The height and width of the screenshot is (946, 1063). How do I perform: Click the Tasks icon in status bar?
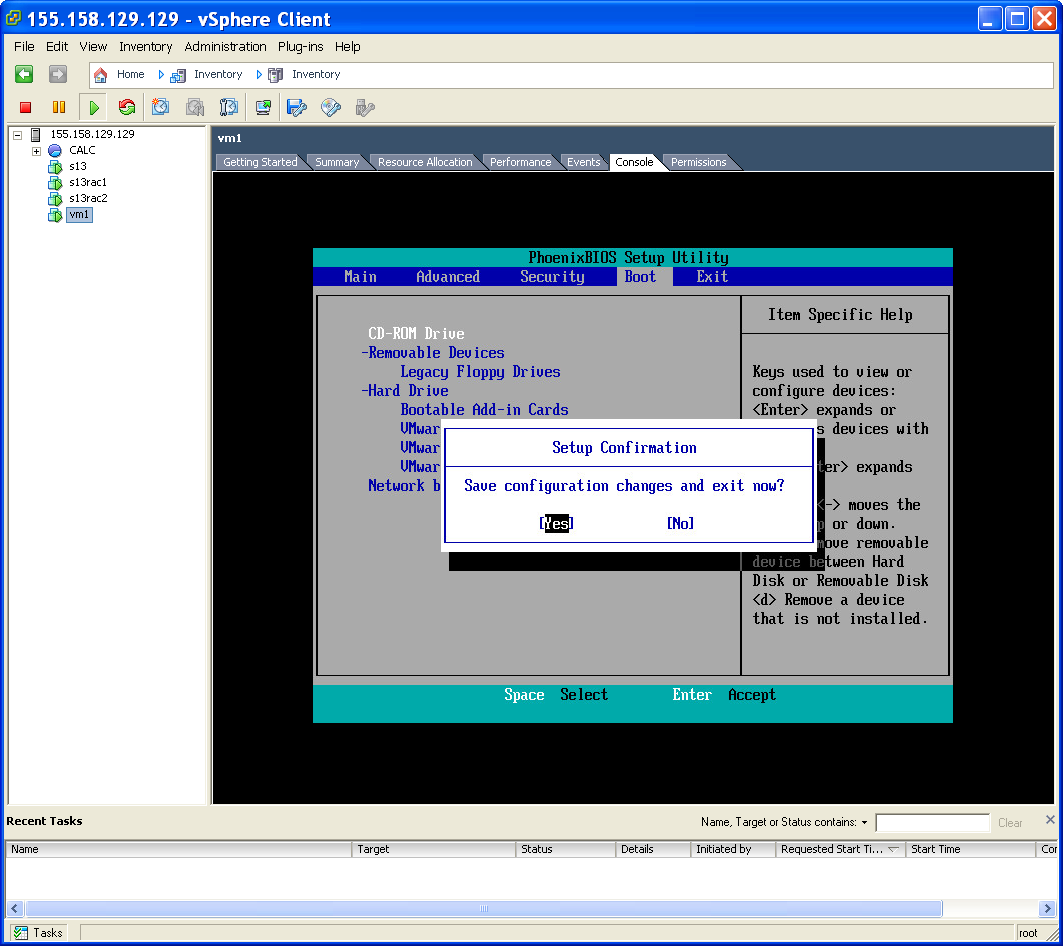pyautogui.click(x=21, y=932)
